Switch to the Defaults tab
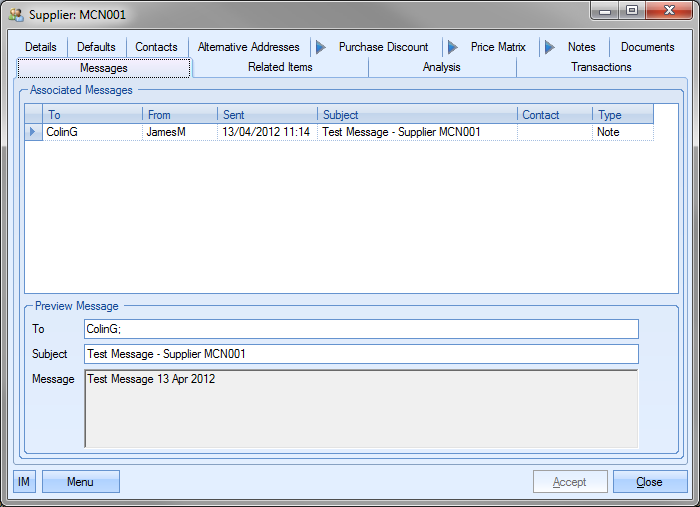The height and width of the screenshot is (507, 700). 96,47
